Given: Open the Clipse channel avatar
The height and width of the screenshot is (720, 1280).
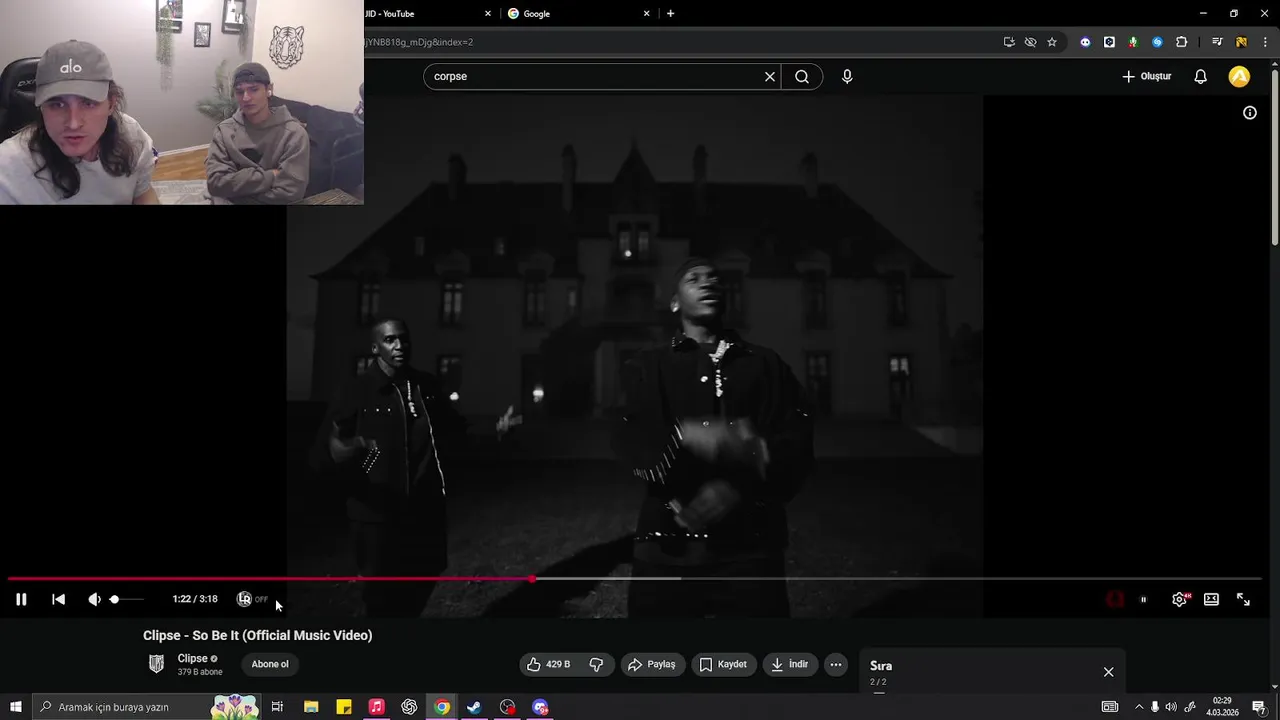Looking at the screenshot, I should coord(157,664).
